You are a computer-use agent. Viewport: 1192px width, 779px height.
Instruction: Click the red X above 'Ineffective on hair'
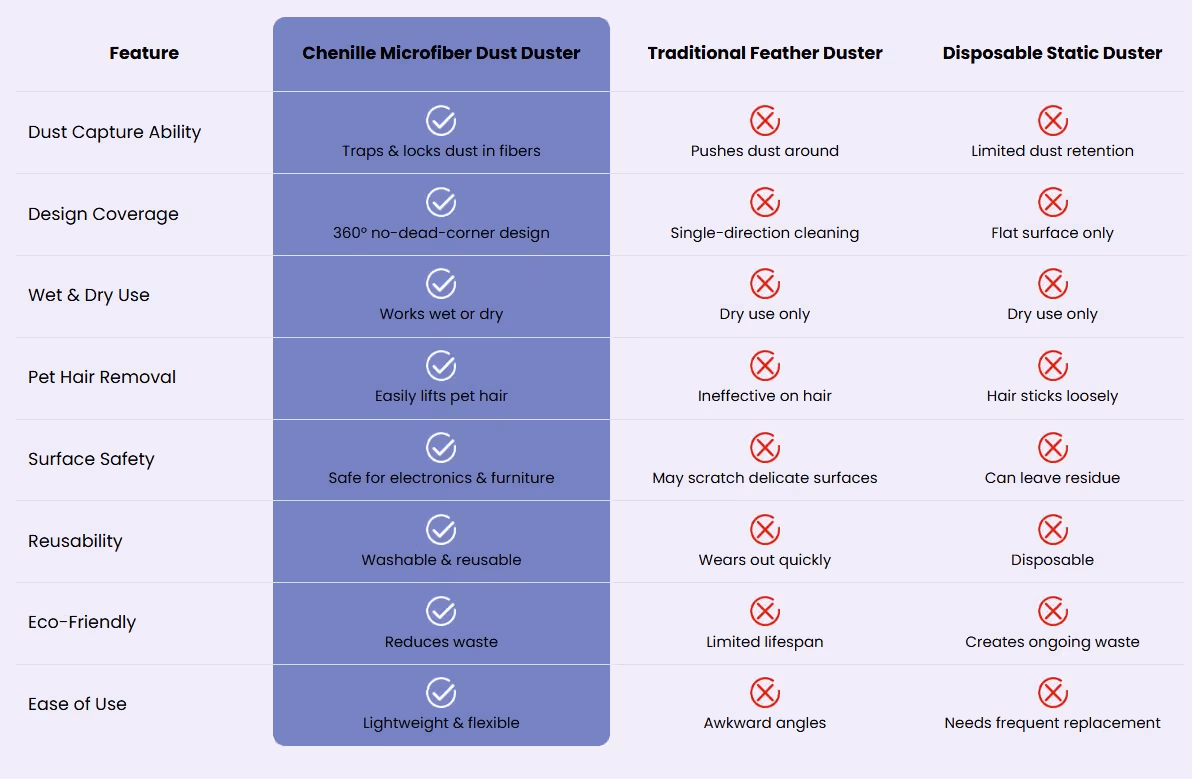coord(765,366)
